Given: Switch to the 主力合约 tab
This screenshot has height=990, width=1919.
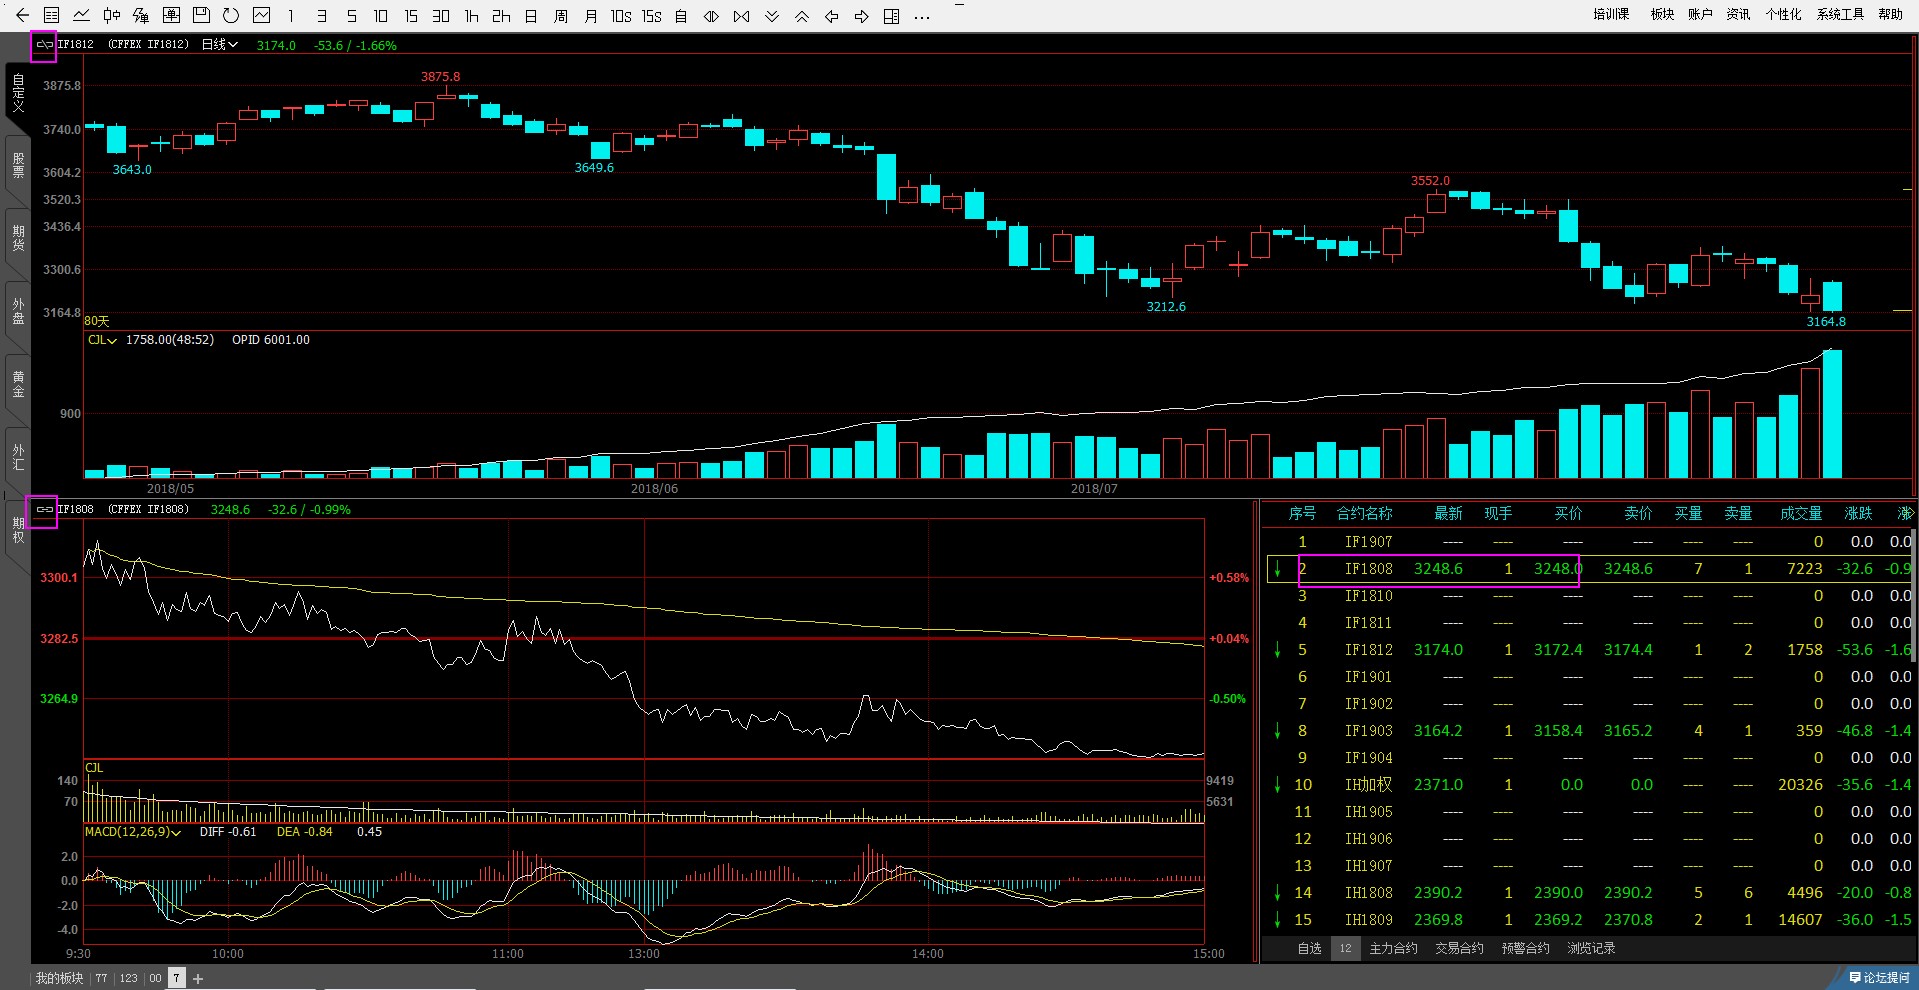Looking at the screenshot, I should 1393,948.
